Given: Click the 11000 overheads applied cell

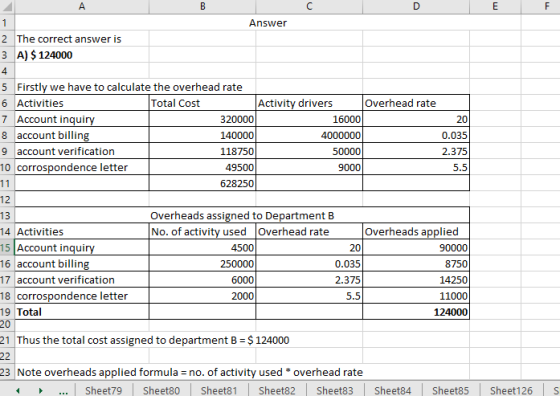Looking at the screenshot, I should click(416, 296).
